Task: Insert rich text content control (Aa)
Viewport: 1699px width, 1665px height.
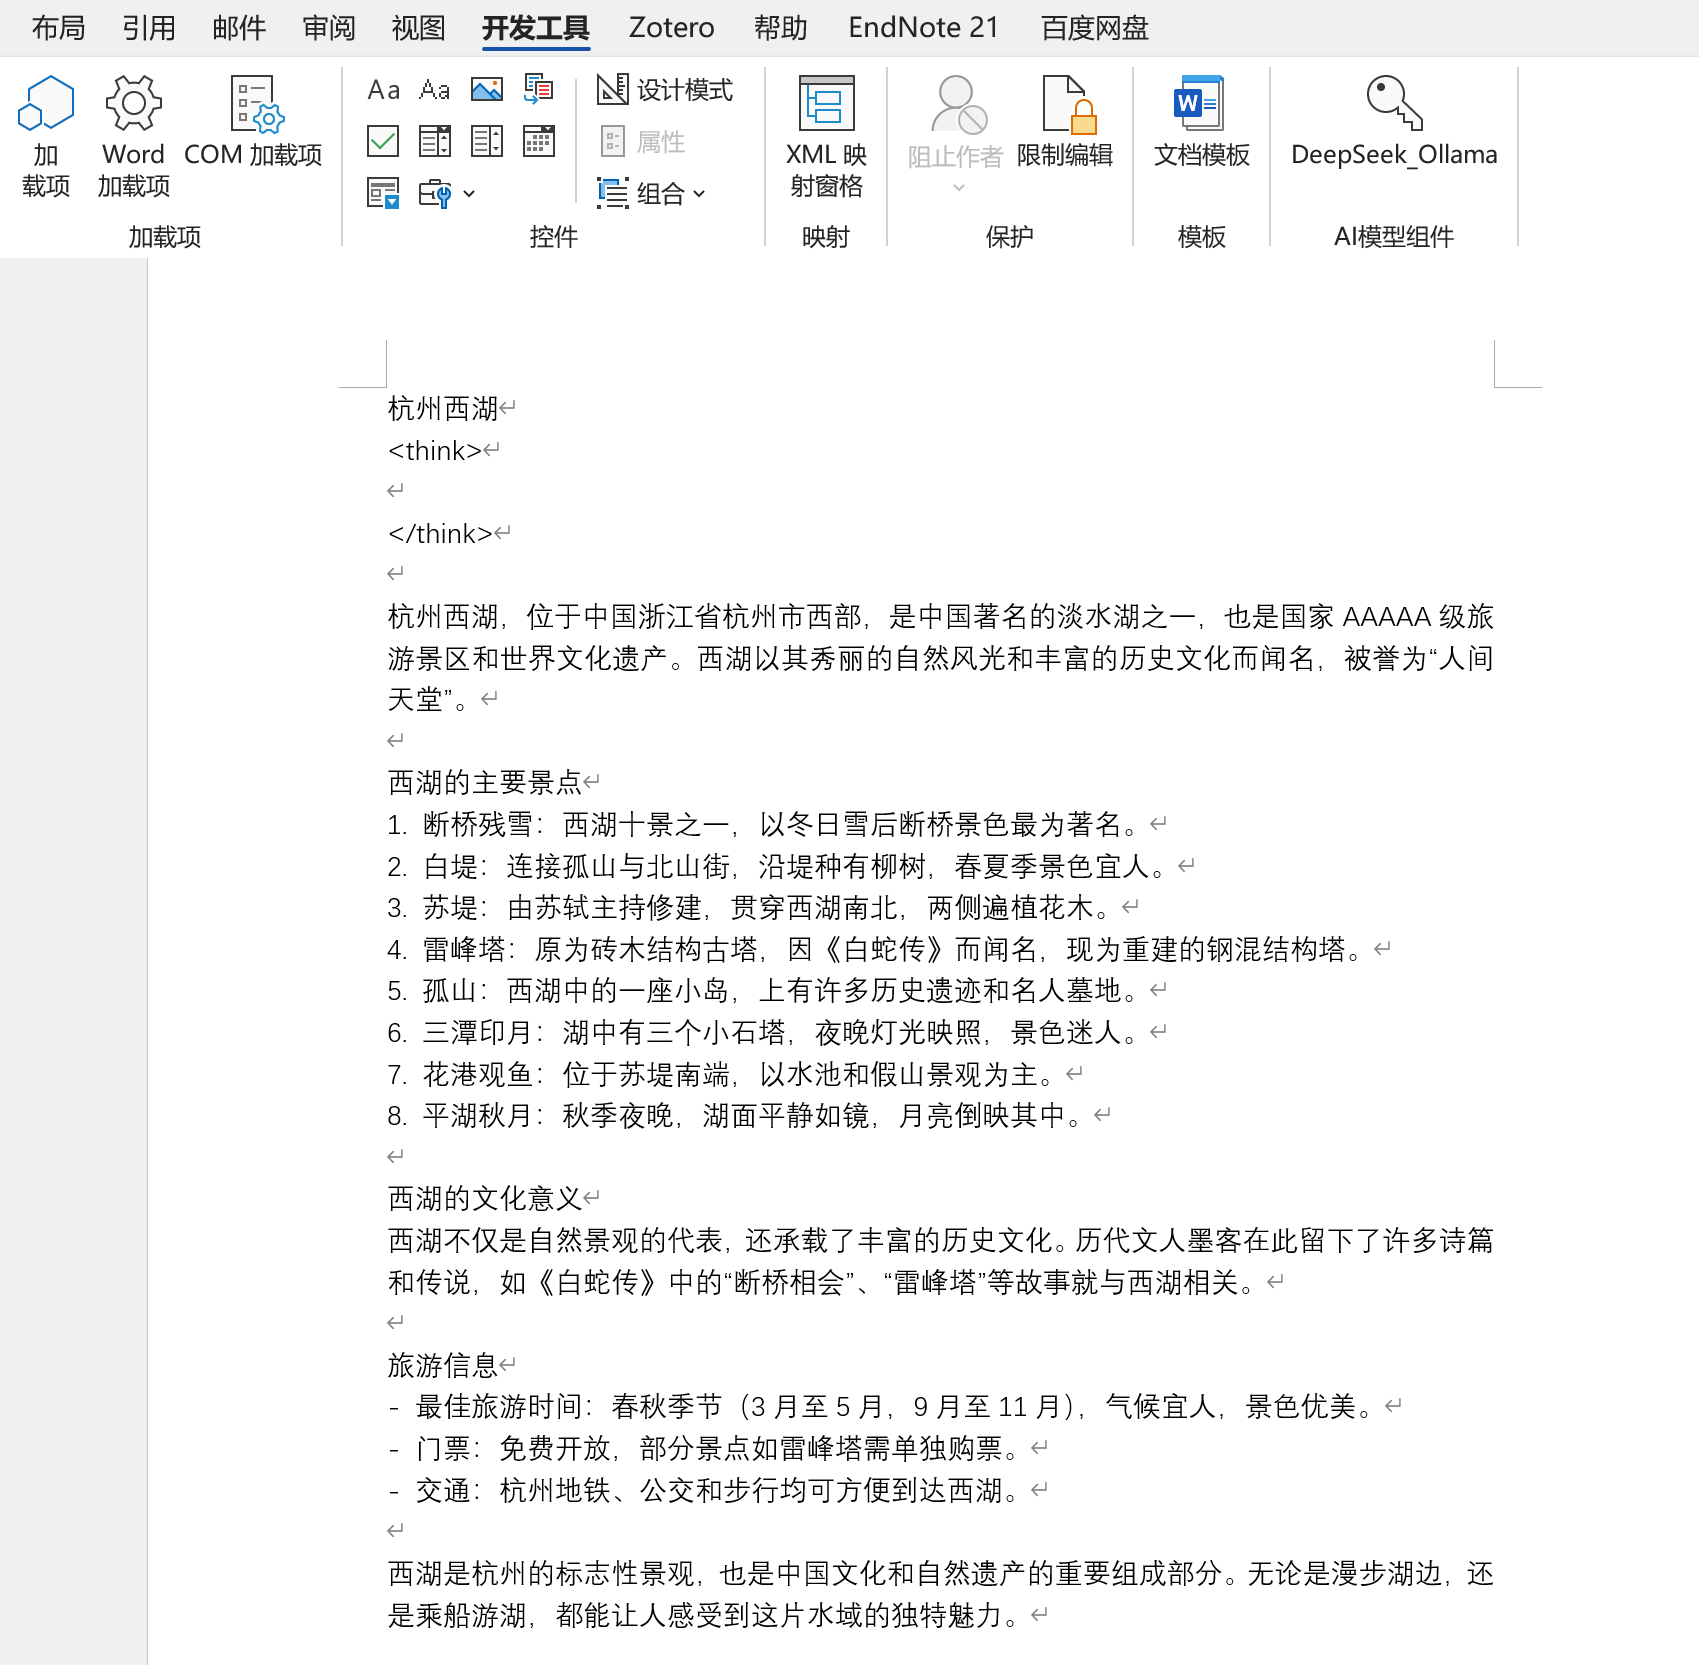Action: [384, 90]
